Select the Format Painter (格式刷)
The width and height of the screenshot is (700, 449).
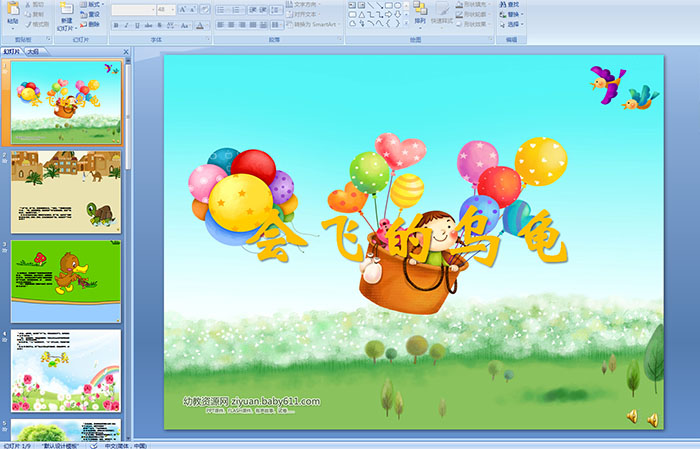[x=37, y=24]
